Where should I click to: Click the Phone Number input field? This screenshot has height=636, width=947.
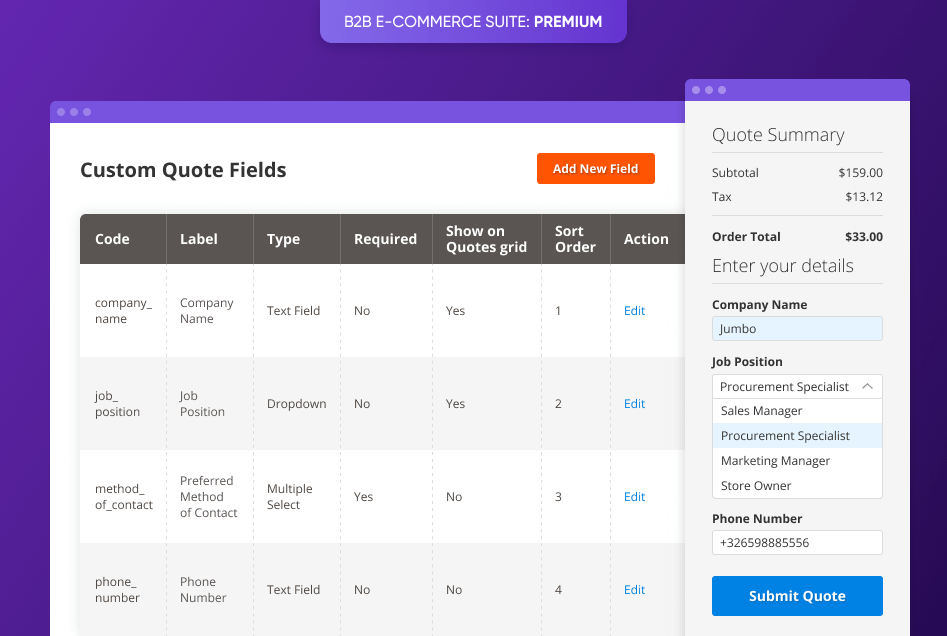[x=796, y=542]
